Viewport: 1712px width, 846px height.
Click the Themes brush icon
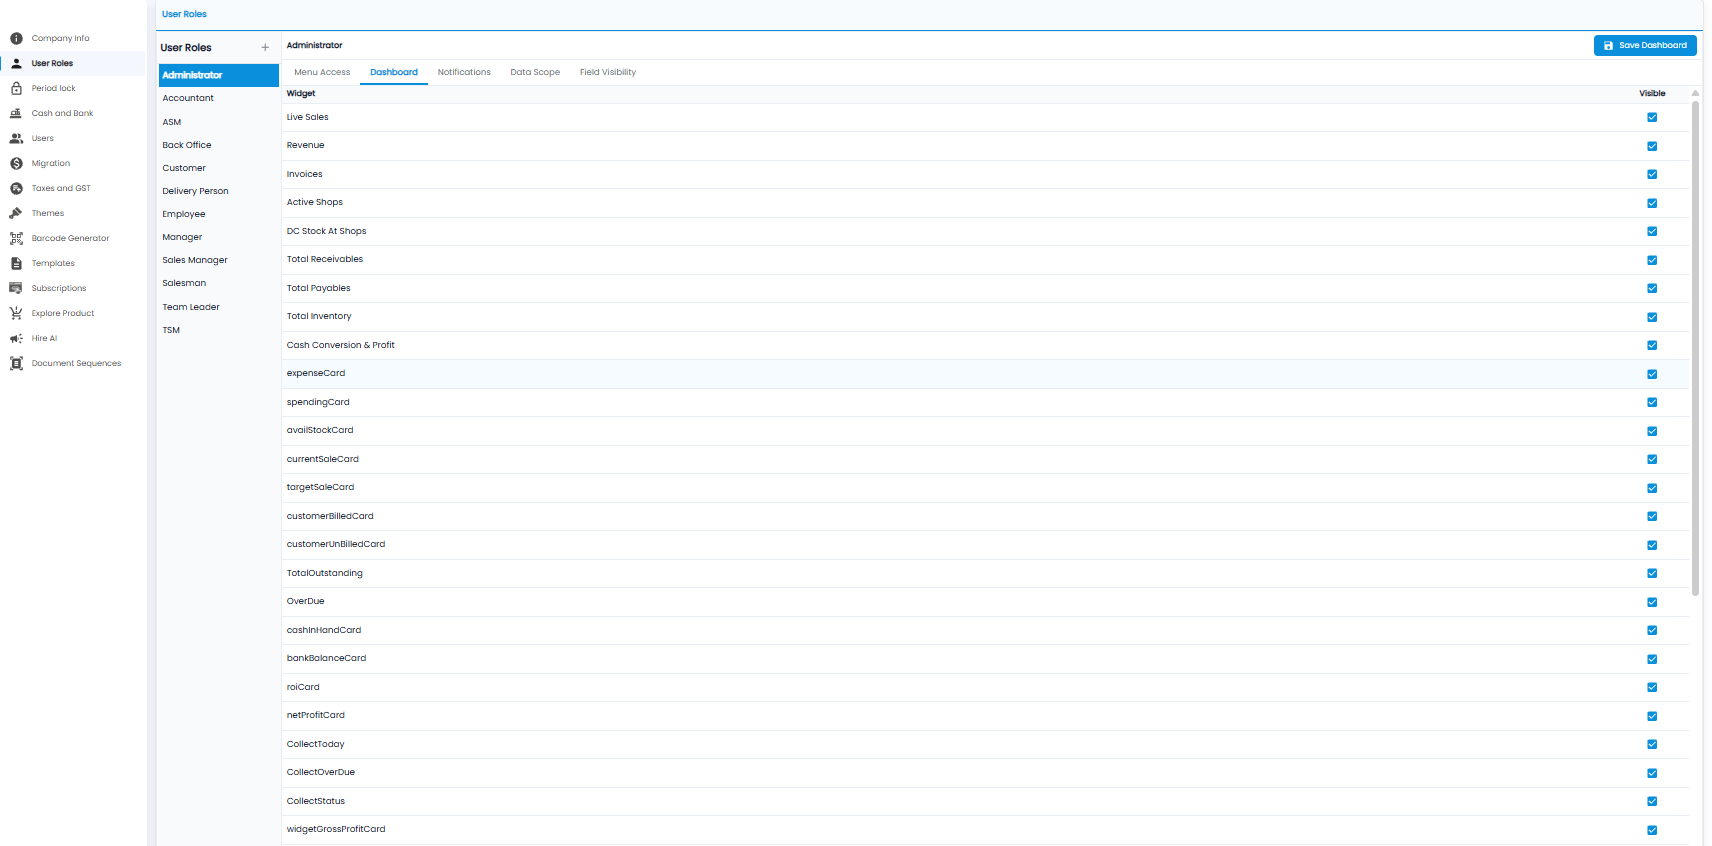coord(16,213)
